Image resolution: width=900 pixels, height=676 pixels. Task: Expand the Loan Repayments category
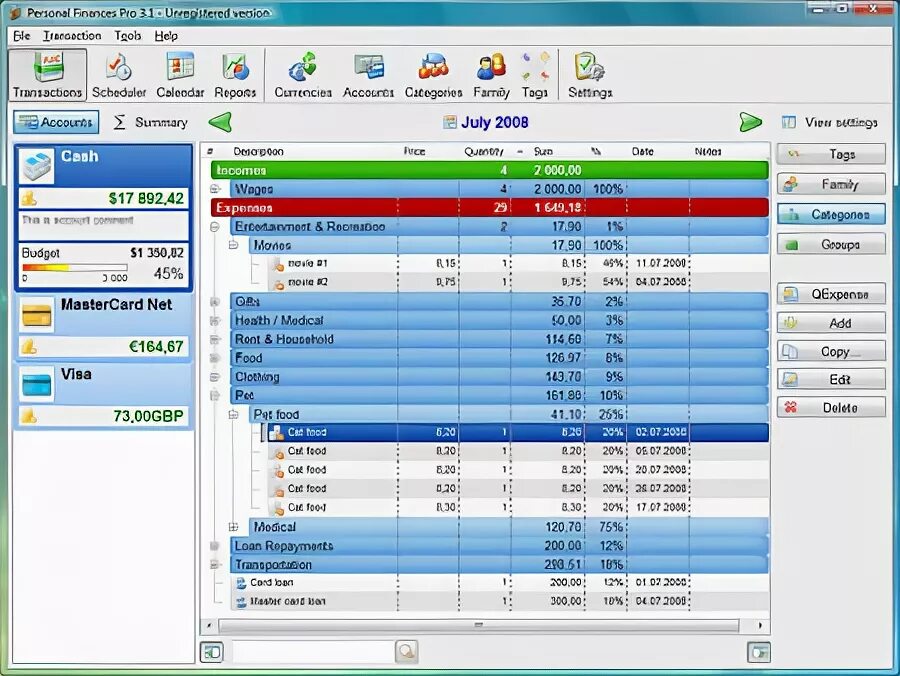tap(215, 546)
